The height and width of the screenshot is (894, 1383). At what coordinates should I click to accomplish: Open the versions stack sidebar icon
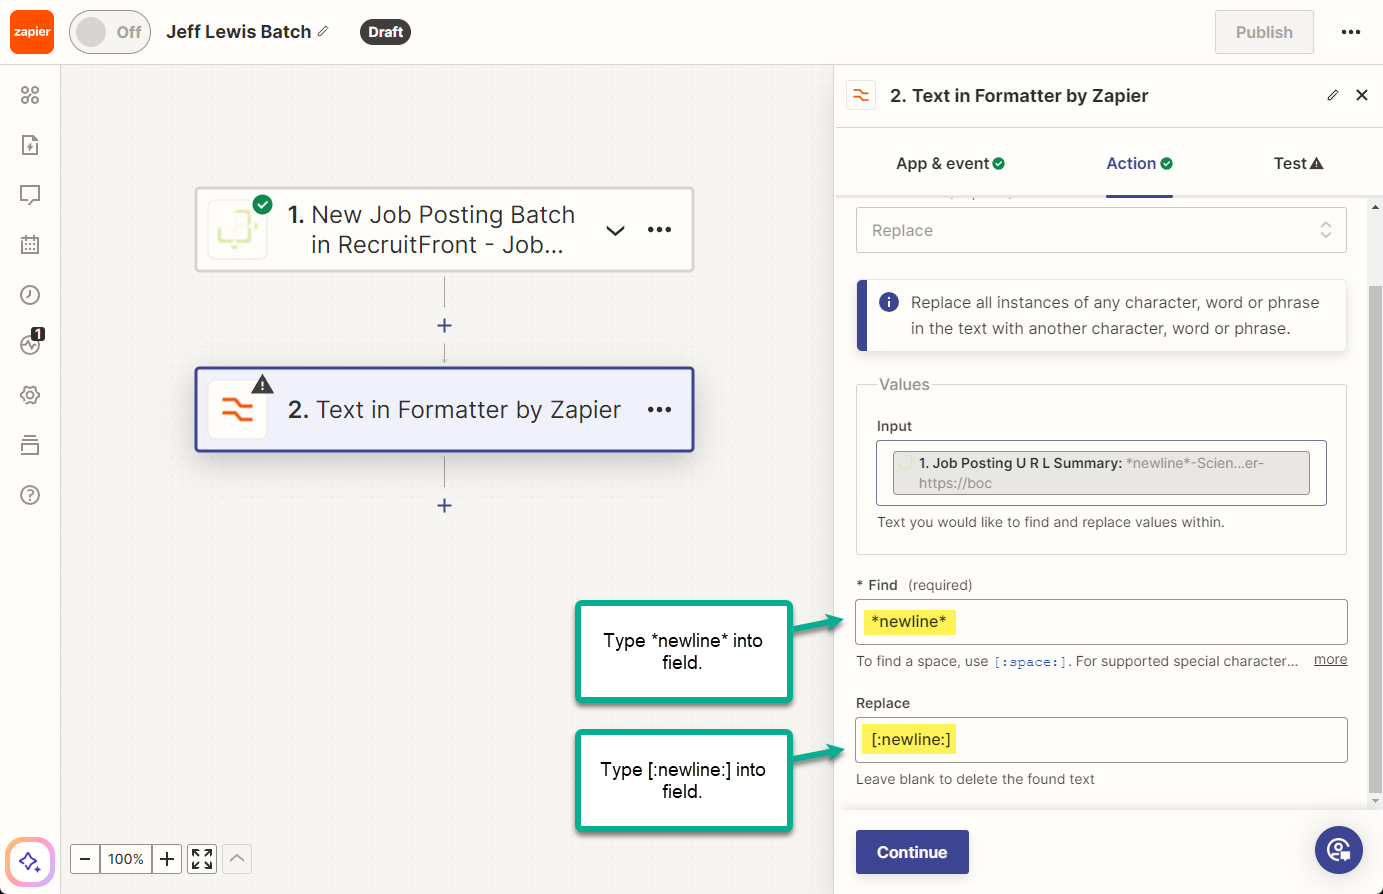point(30,445)
